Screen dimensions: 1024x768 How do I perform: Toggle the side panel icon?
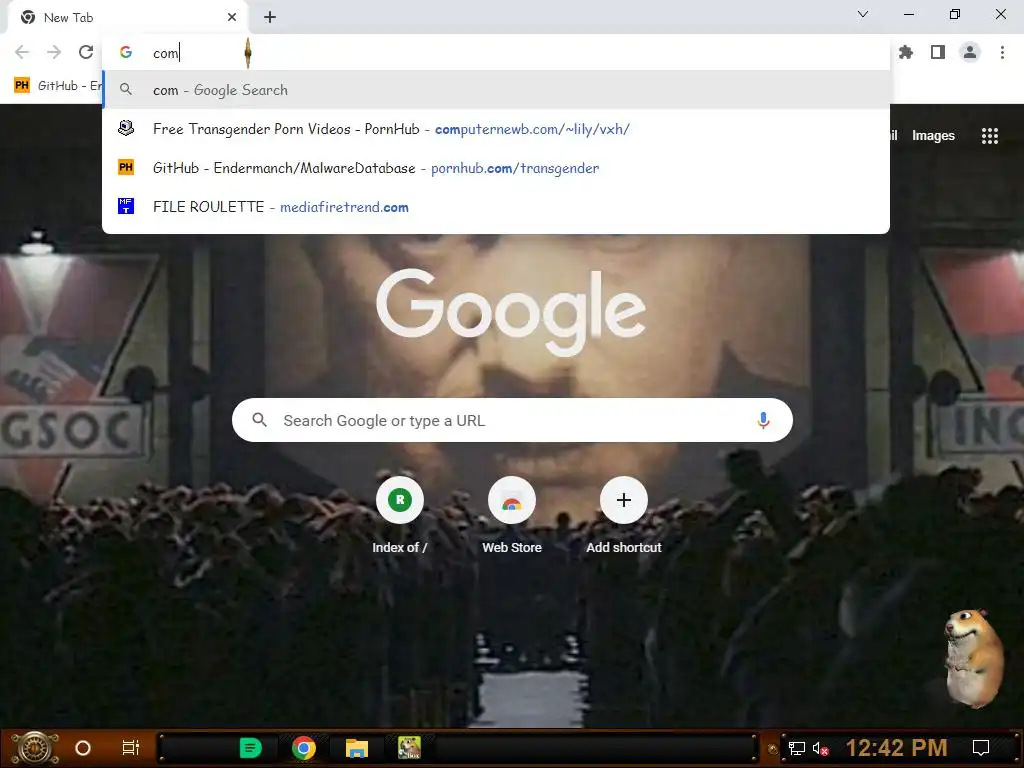click(938, 52)
